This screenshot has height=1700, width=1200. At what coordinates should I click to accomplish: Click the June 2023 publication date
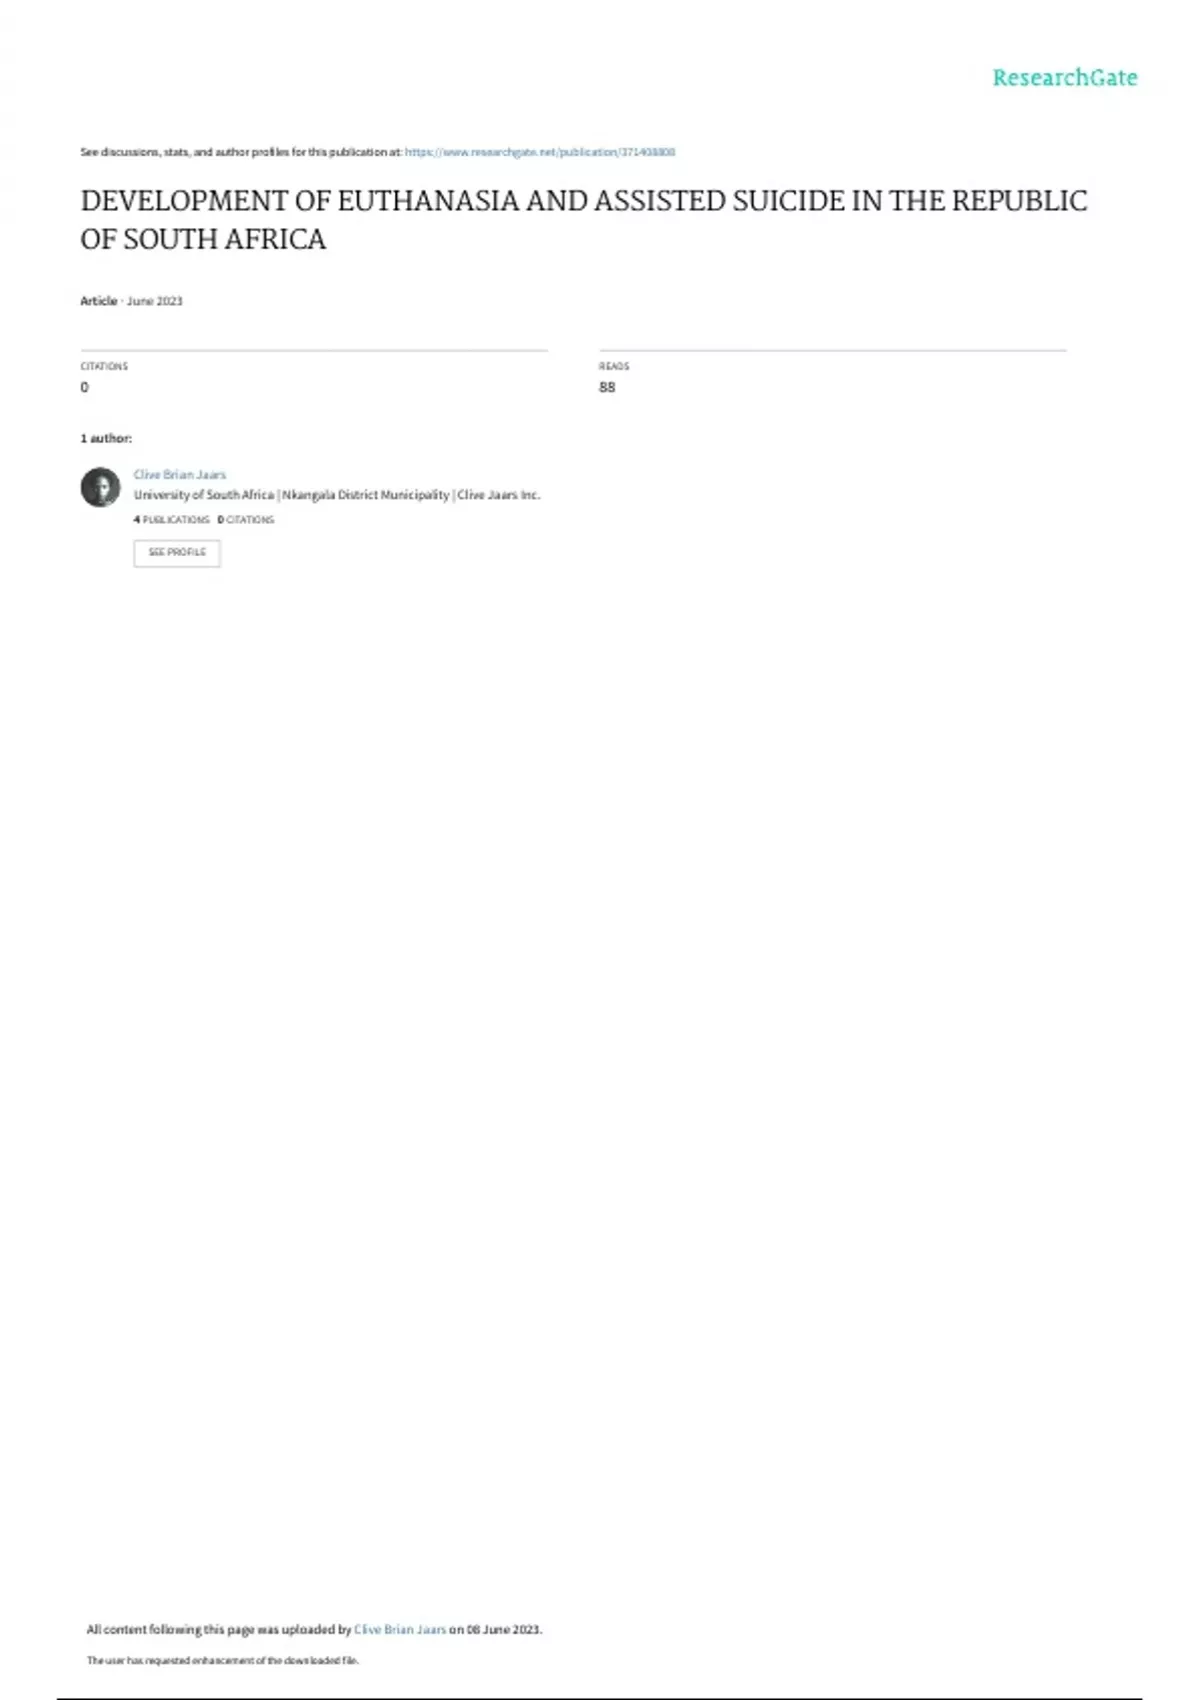click(155, 301)
